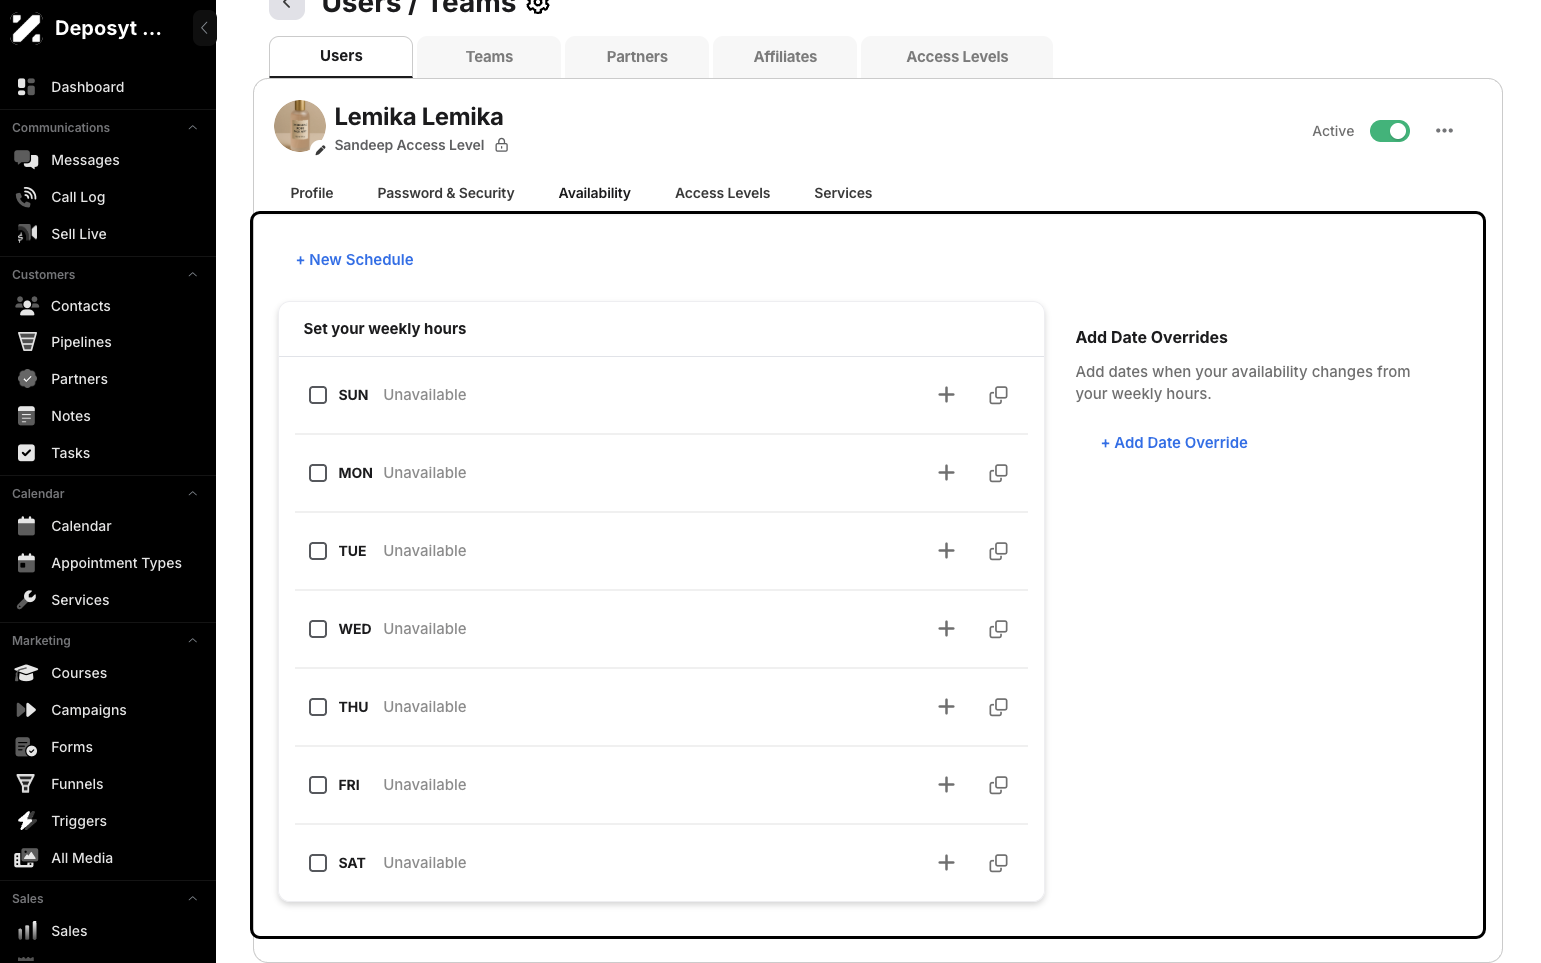Switch to the Teams tab

tap(489, 57)
